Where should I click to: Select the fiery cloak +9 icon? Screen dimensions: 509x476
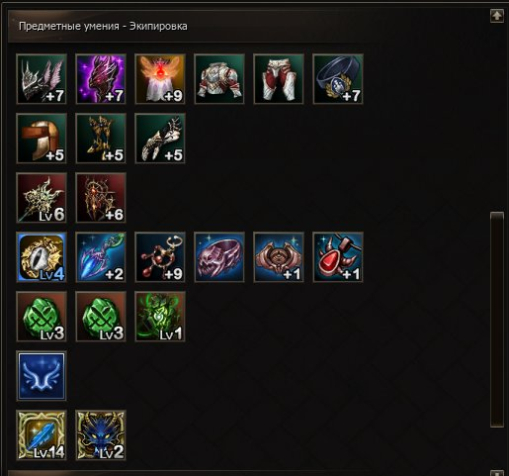pos(160,79)
